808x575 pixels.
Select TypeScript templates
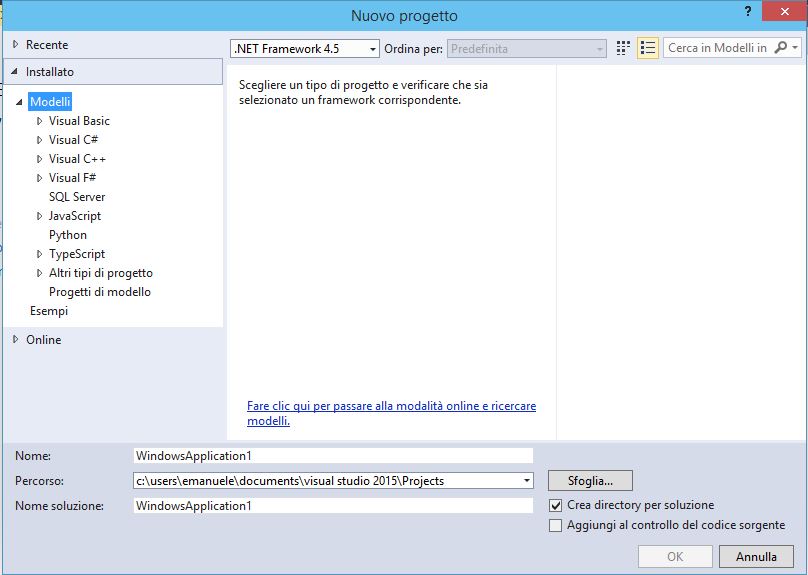point(77,254)
